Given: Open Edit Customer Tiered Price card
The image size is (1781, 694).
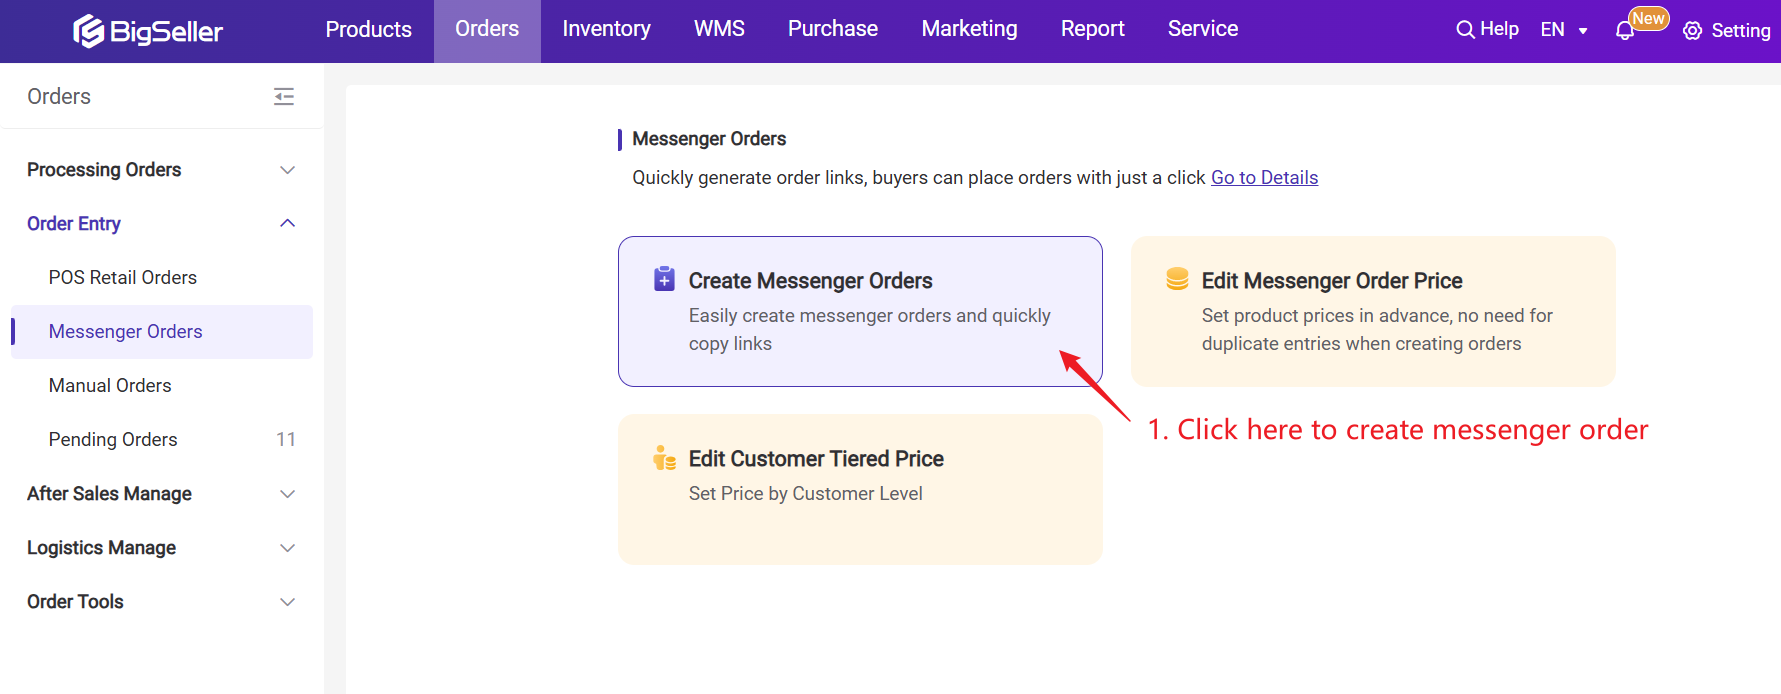Looking at the screenshot, I should coord(860,489).
